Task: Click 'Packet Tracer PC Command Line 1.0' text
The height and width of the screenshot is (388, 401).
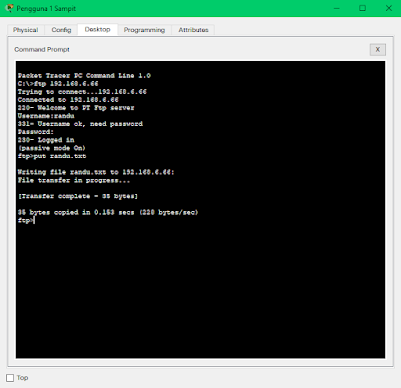Action: click(84, 76)
